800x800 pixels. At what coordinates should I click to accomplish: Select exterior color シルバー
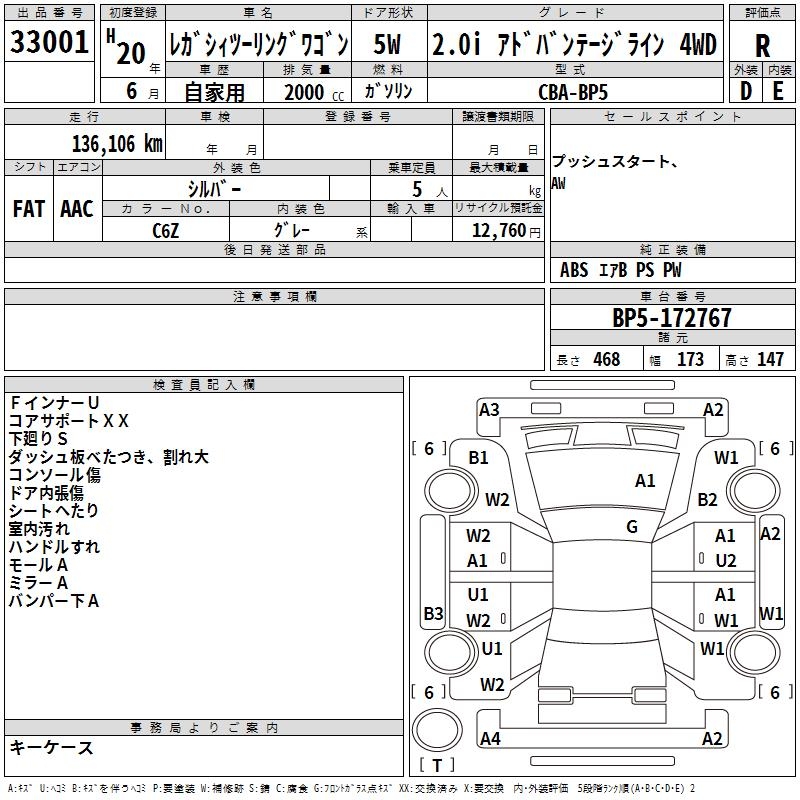coord(214,189)
